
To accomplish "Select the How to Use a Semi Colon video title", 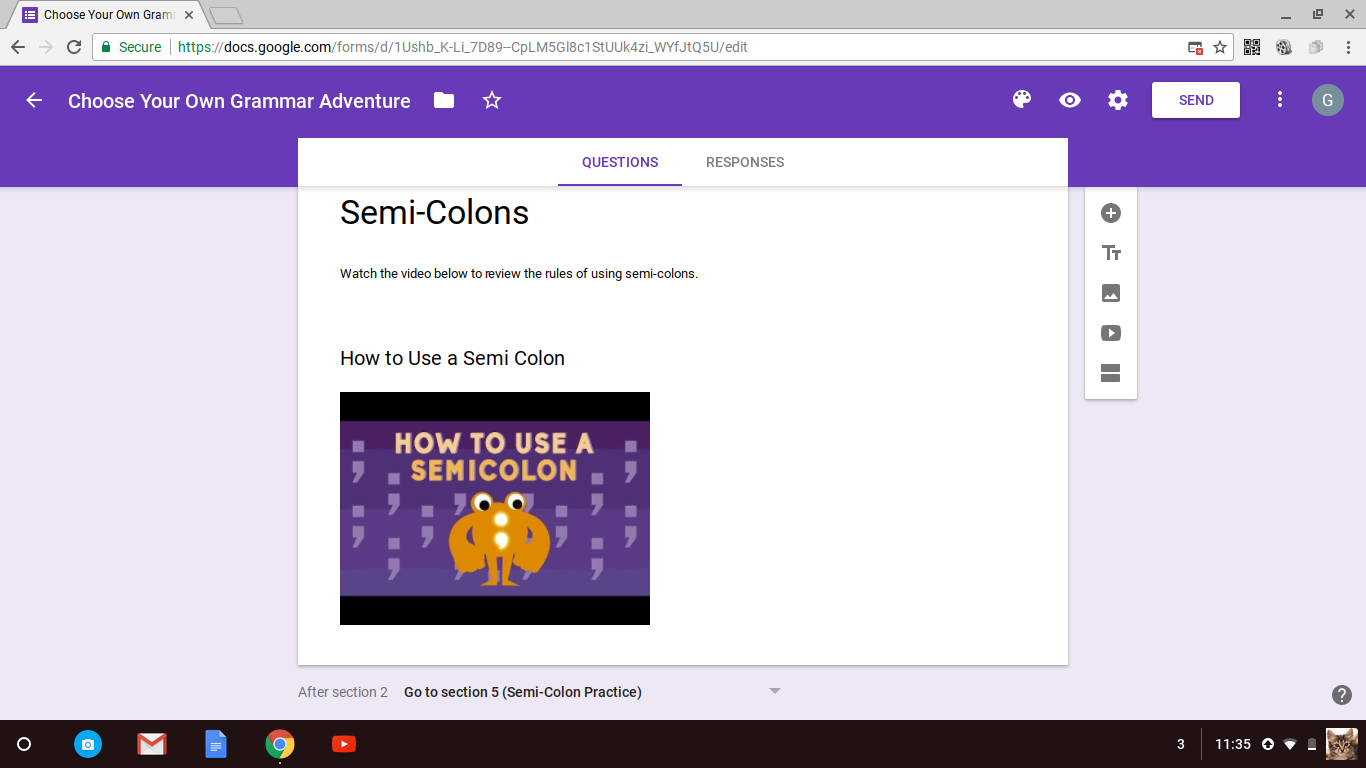I will pyautogui.click(x=452, y=358).
